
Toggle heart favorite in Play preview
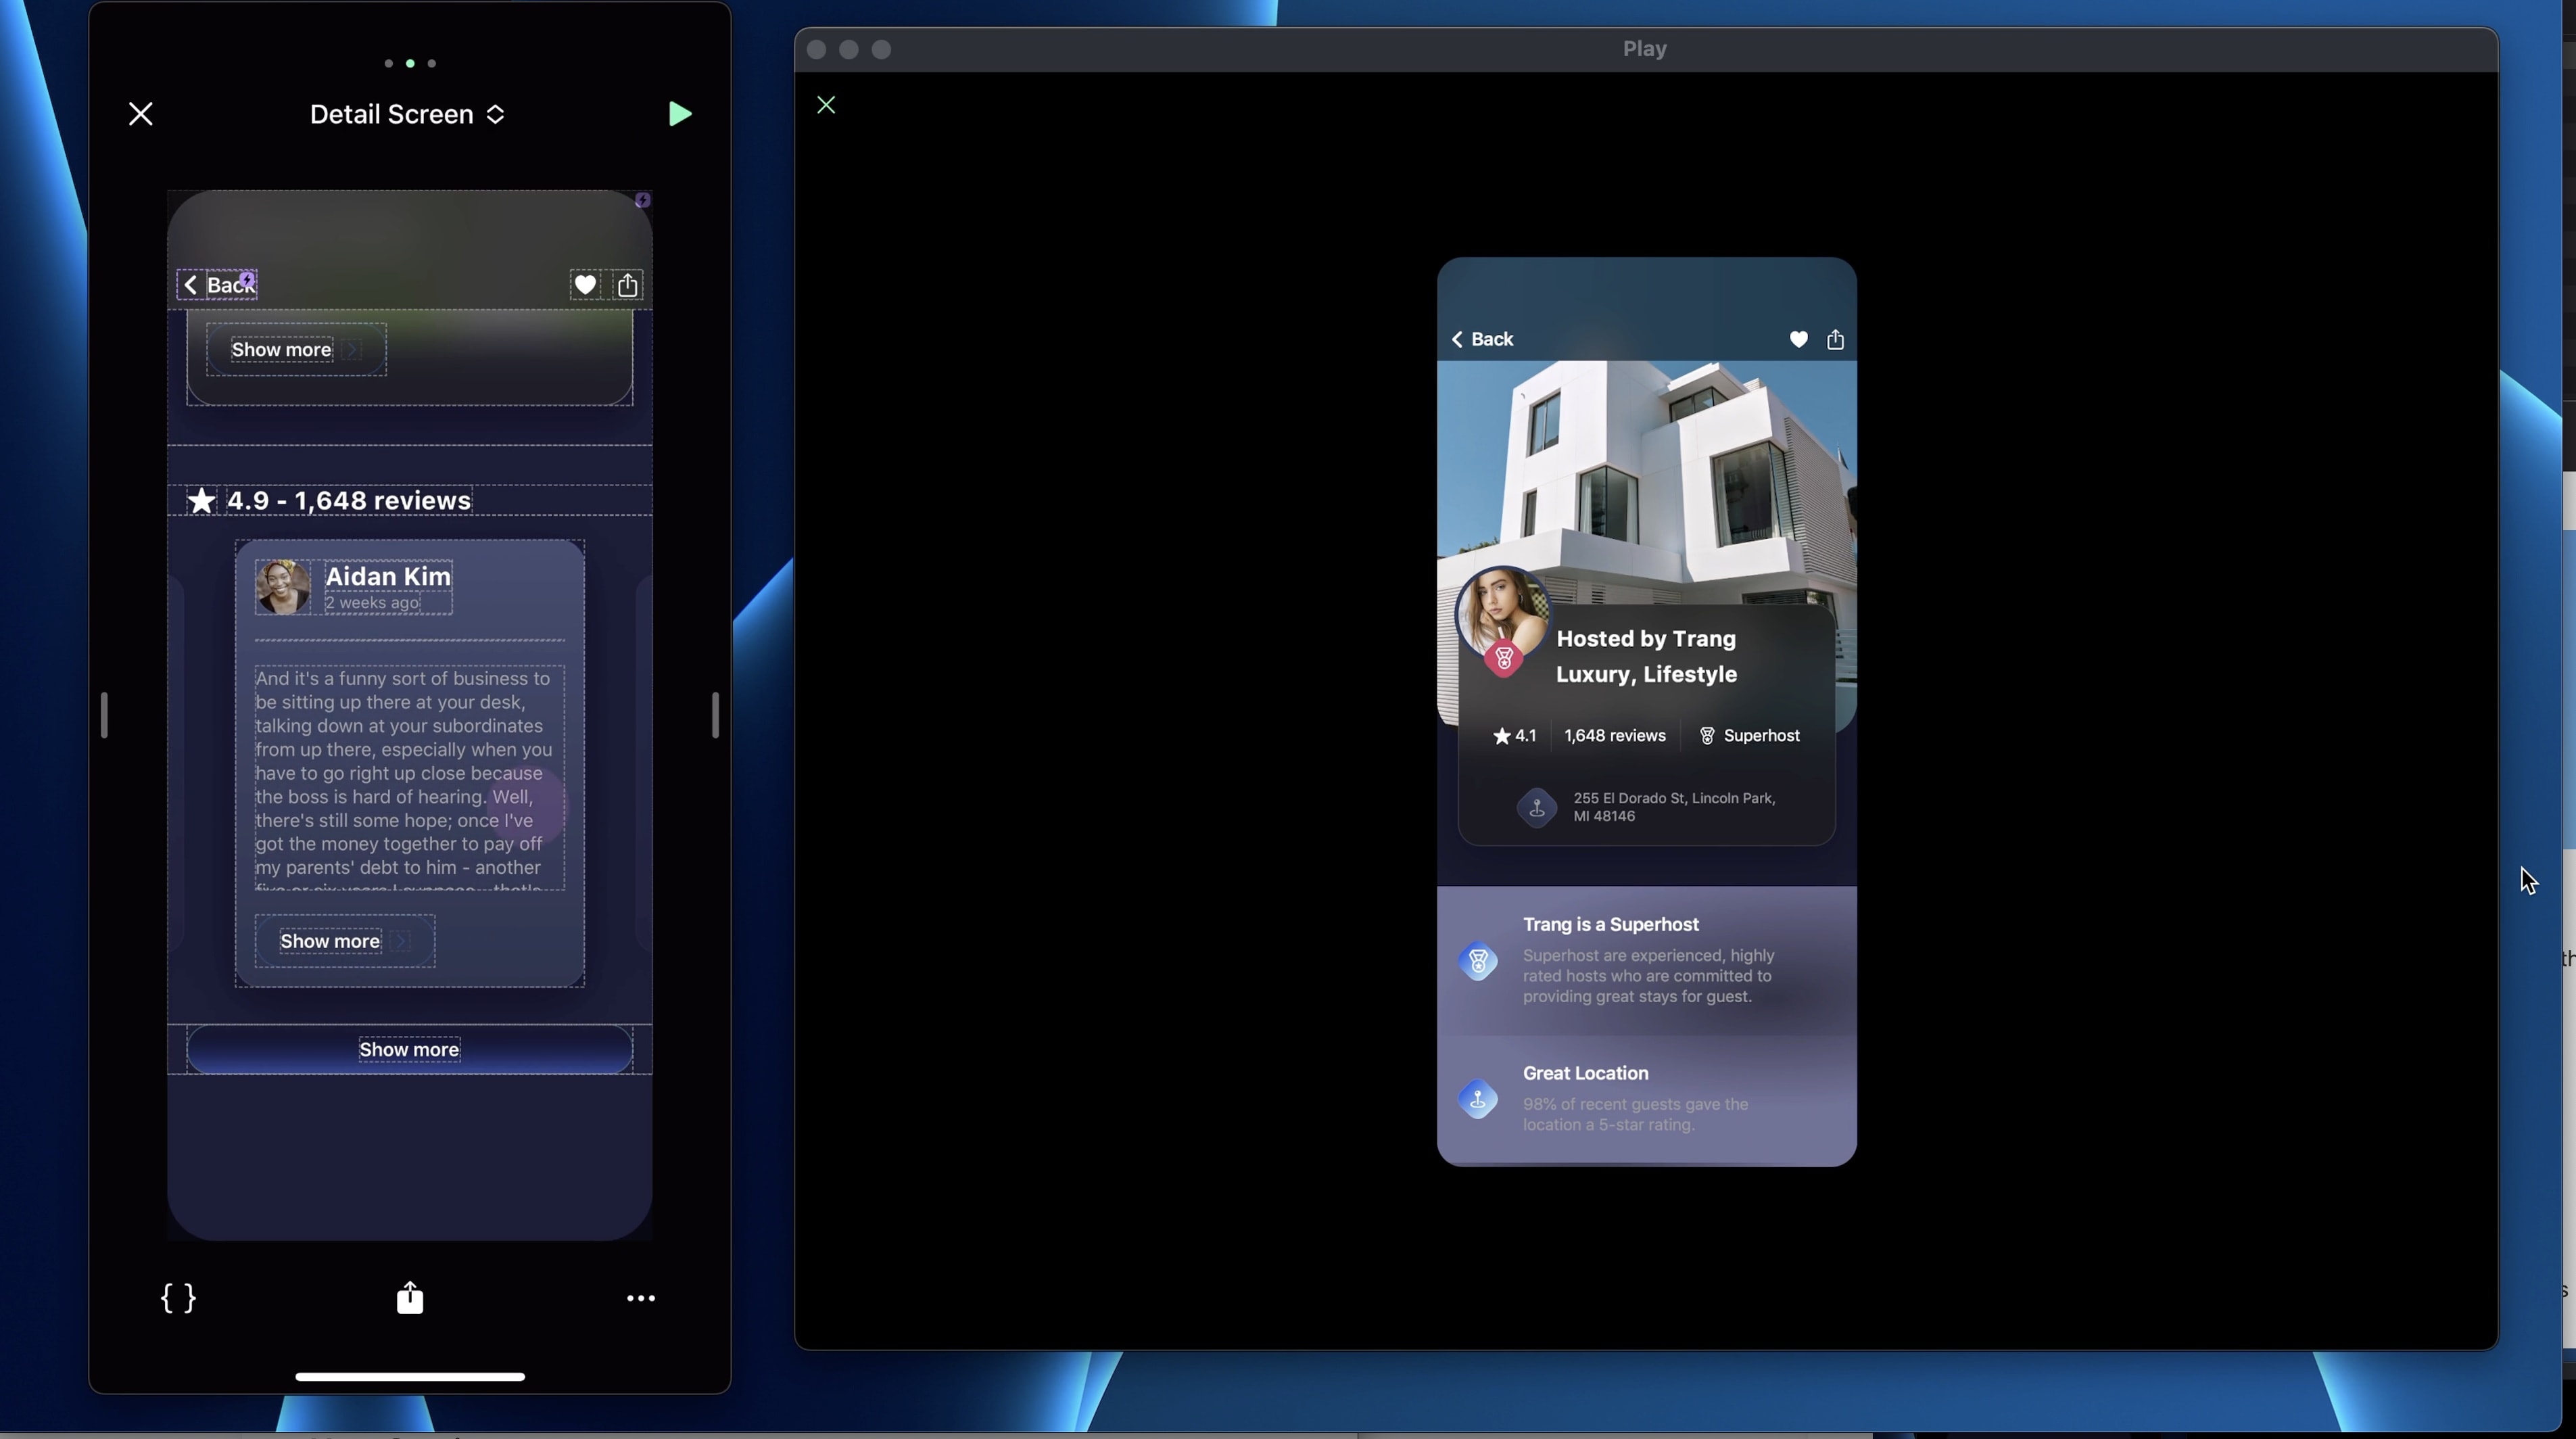coord(1798,340)
